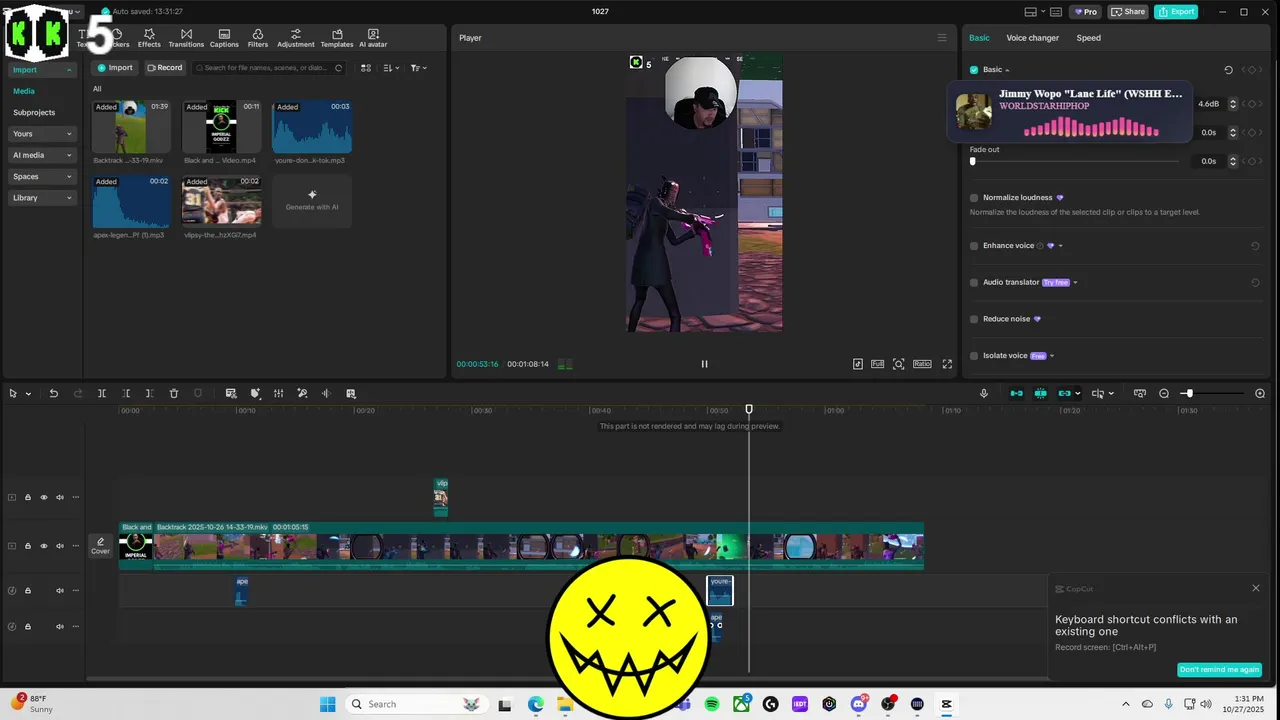Select Subprojects in the sidebar

(34, 112)
